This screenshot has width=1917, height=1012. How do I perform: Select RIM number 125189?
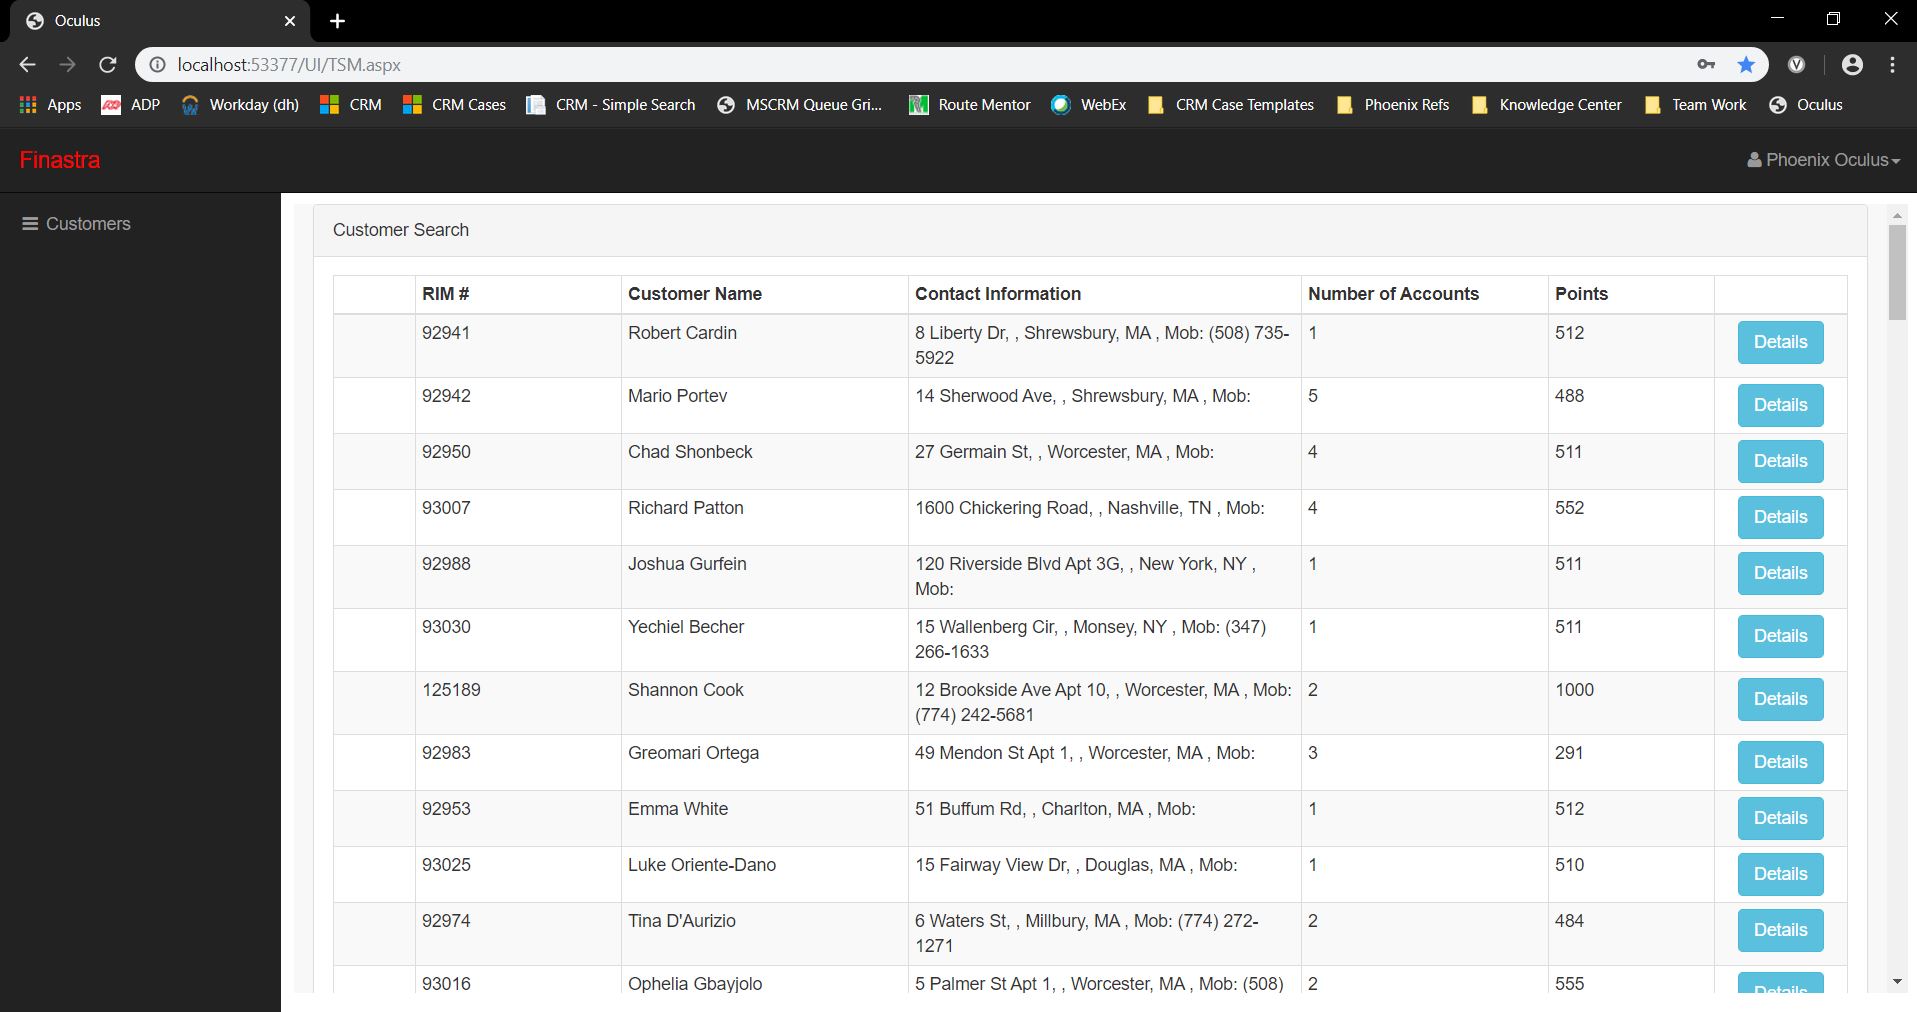(x=451, y=690)
